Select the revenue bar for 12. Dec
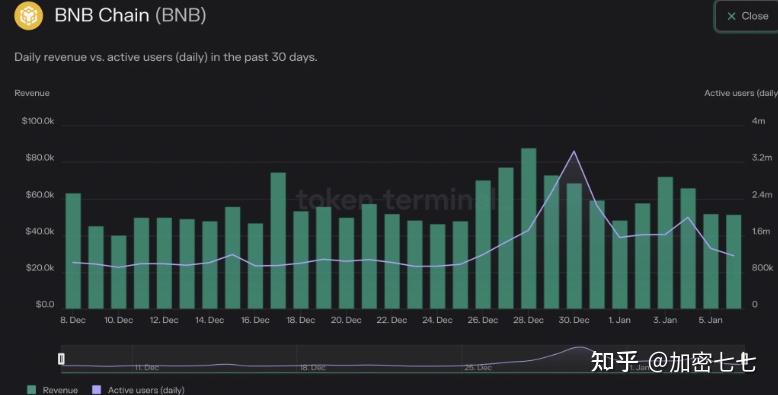778x395 pixels. (x=164, y=263)
